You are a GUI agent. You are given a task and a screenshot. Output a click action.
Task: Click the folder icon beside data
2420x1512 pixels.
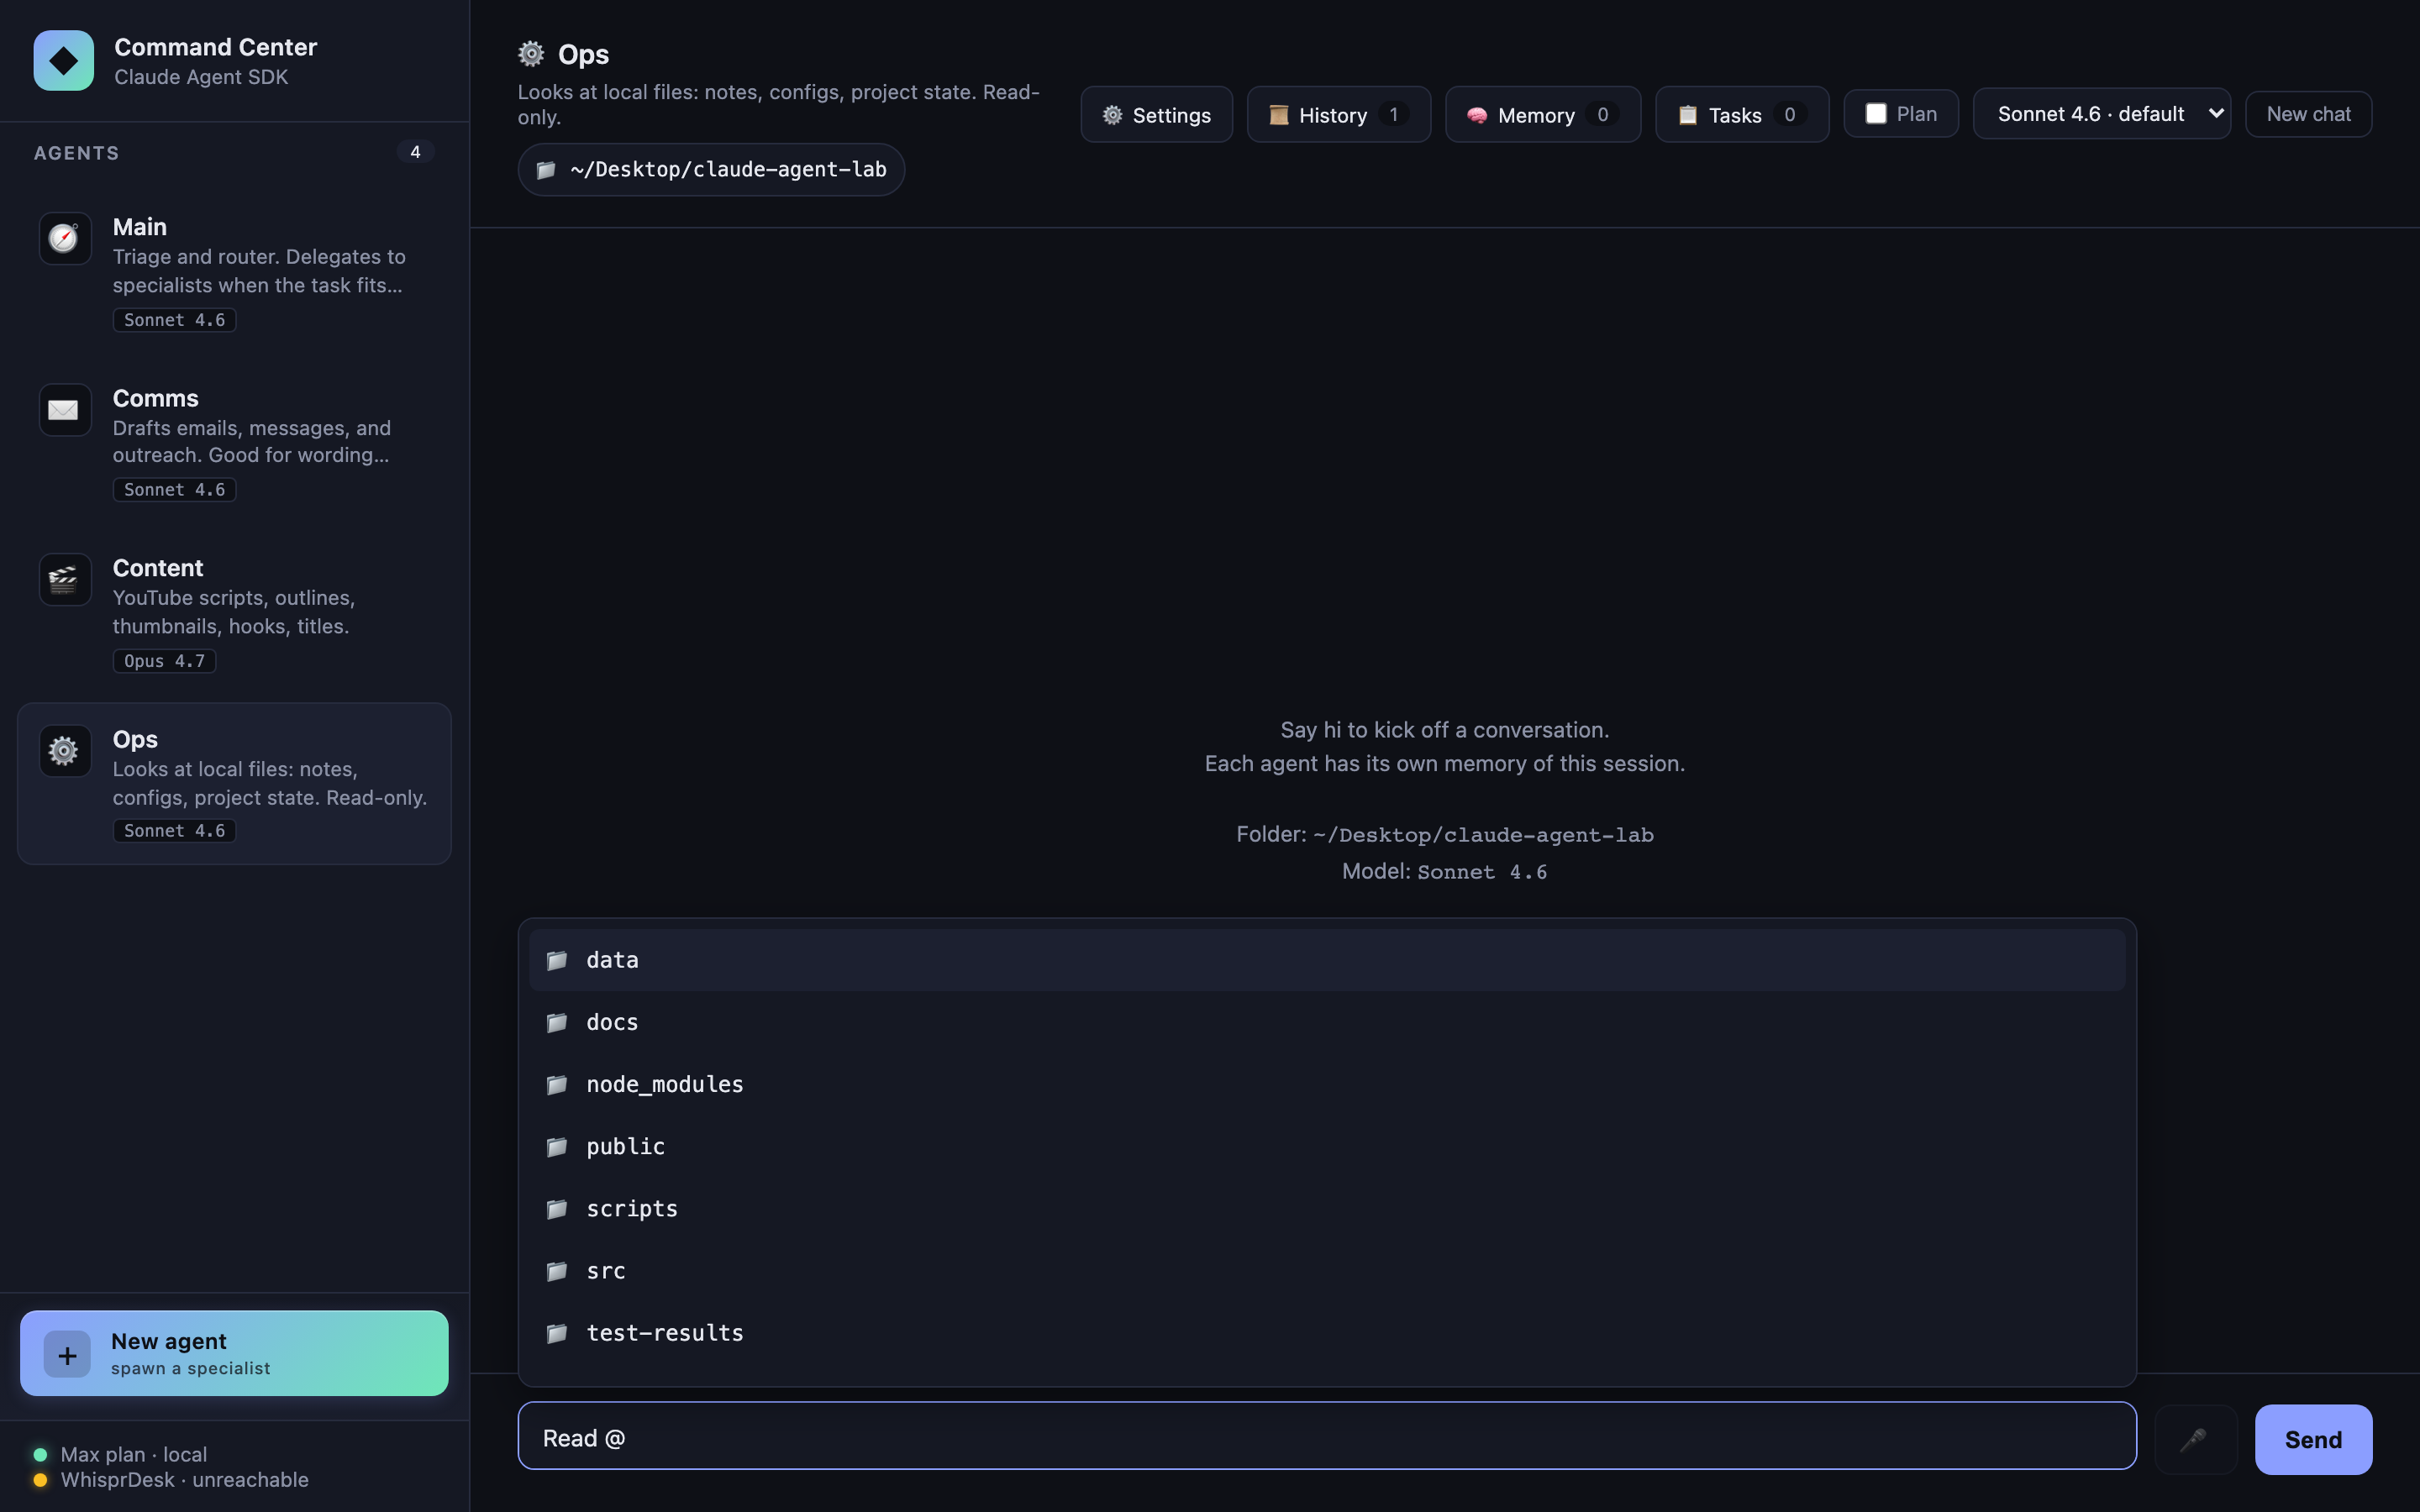click(557, 961)
